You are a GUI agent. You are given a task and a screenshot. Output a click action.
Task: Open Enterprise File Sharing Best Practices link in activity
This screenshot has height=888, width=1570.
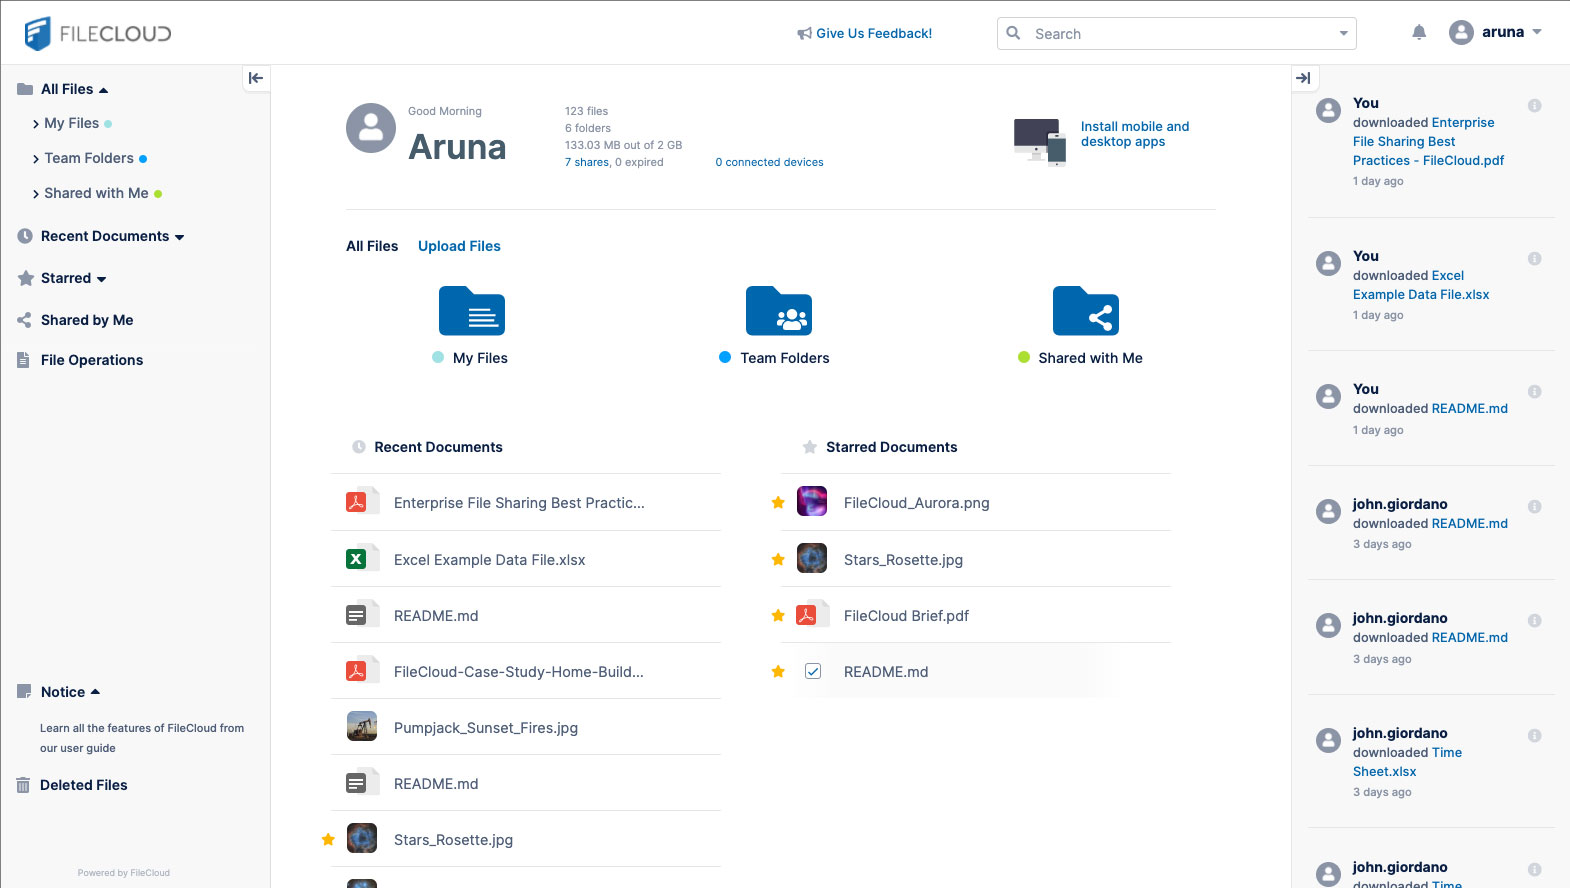(x=1428, y=141)
